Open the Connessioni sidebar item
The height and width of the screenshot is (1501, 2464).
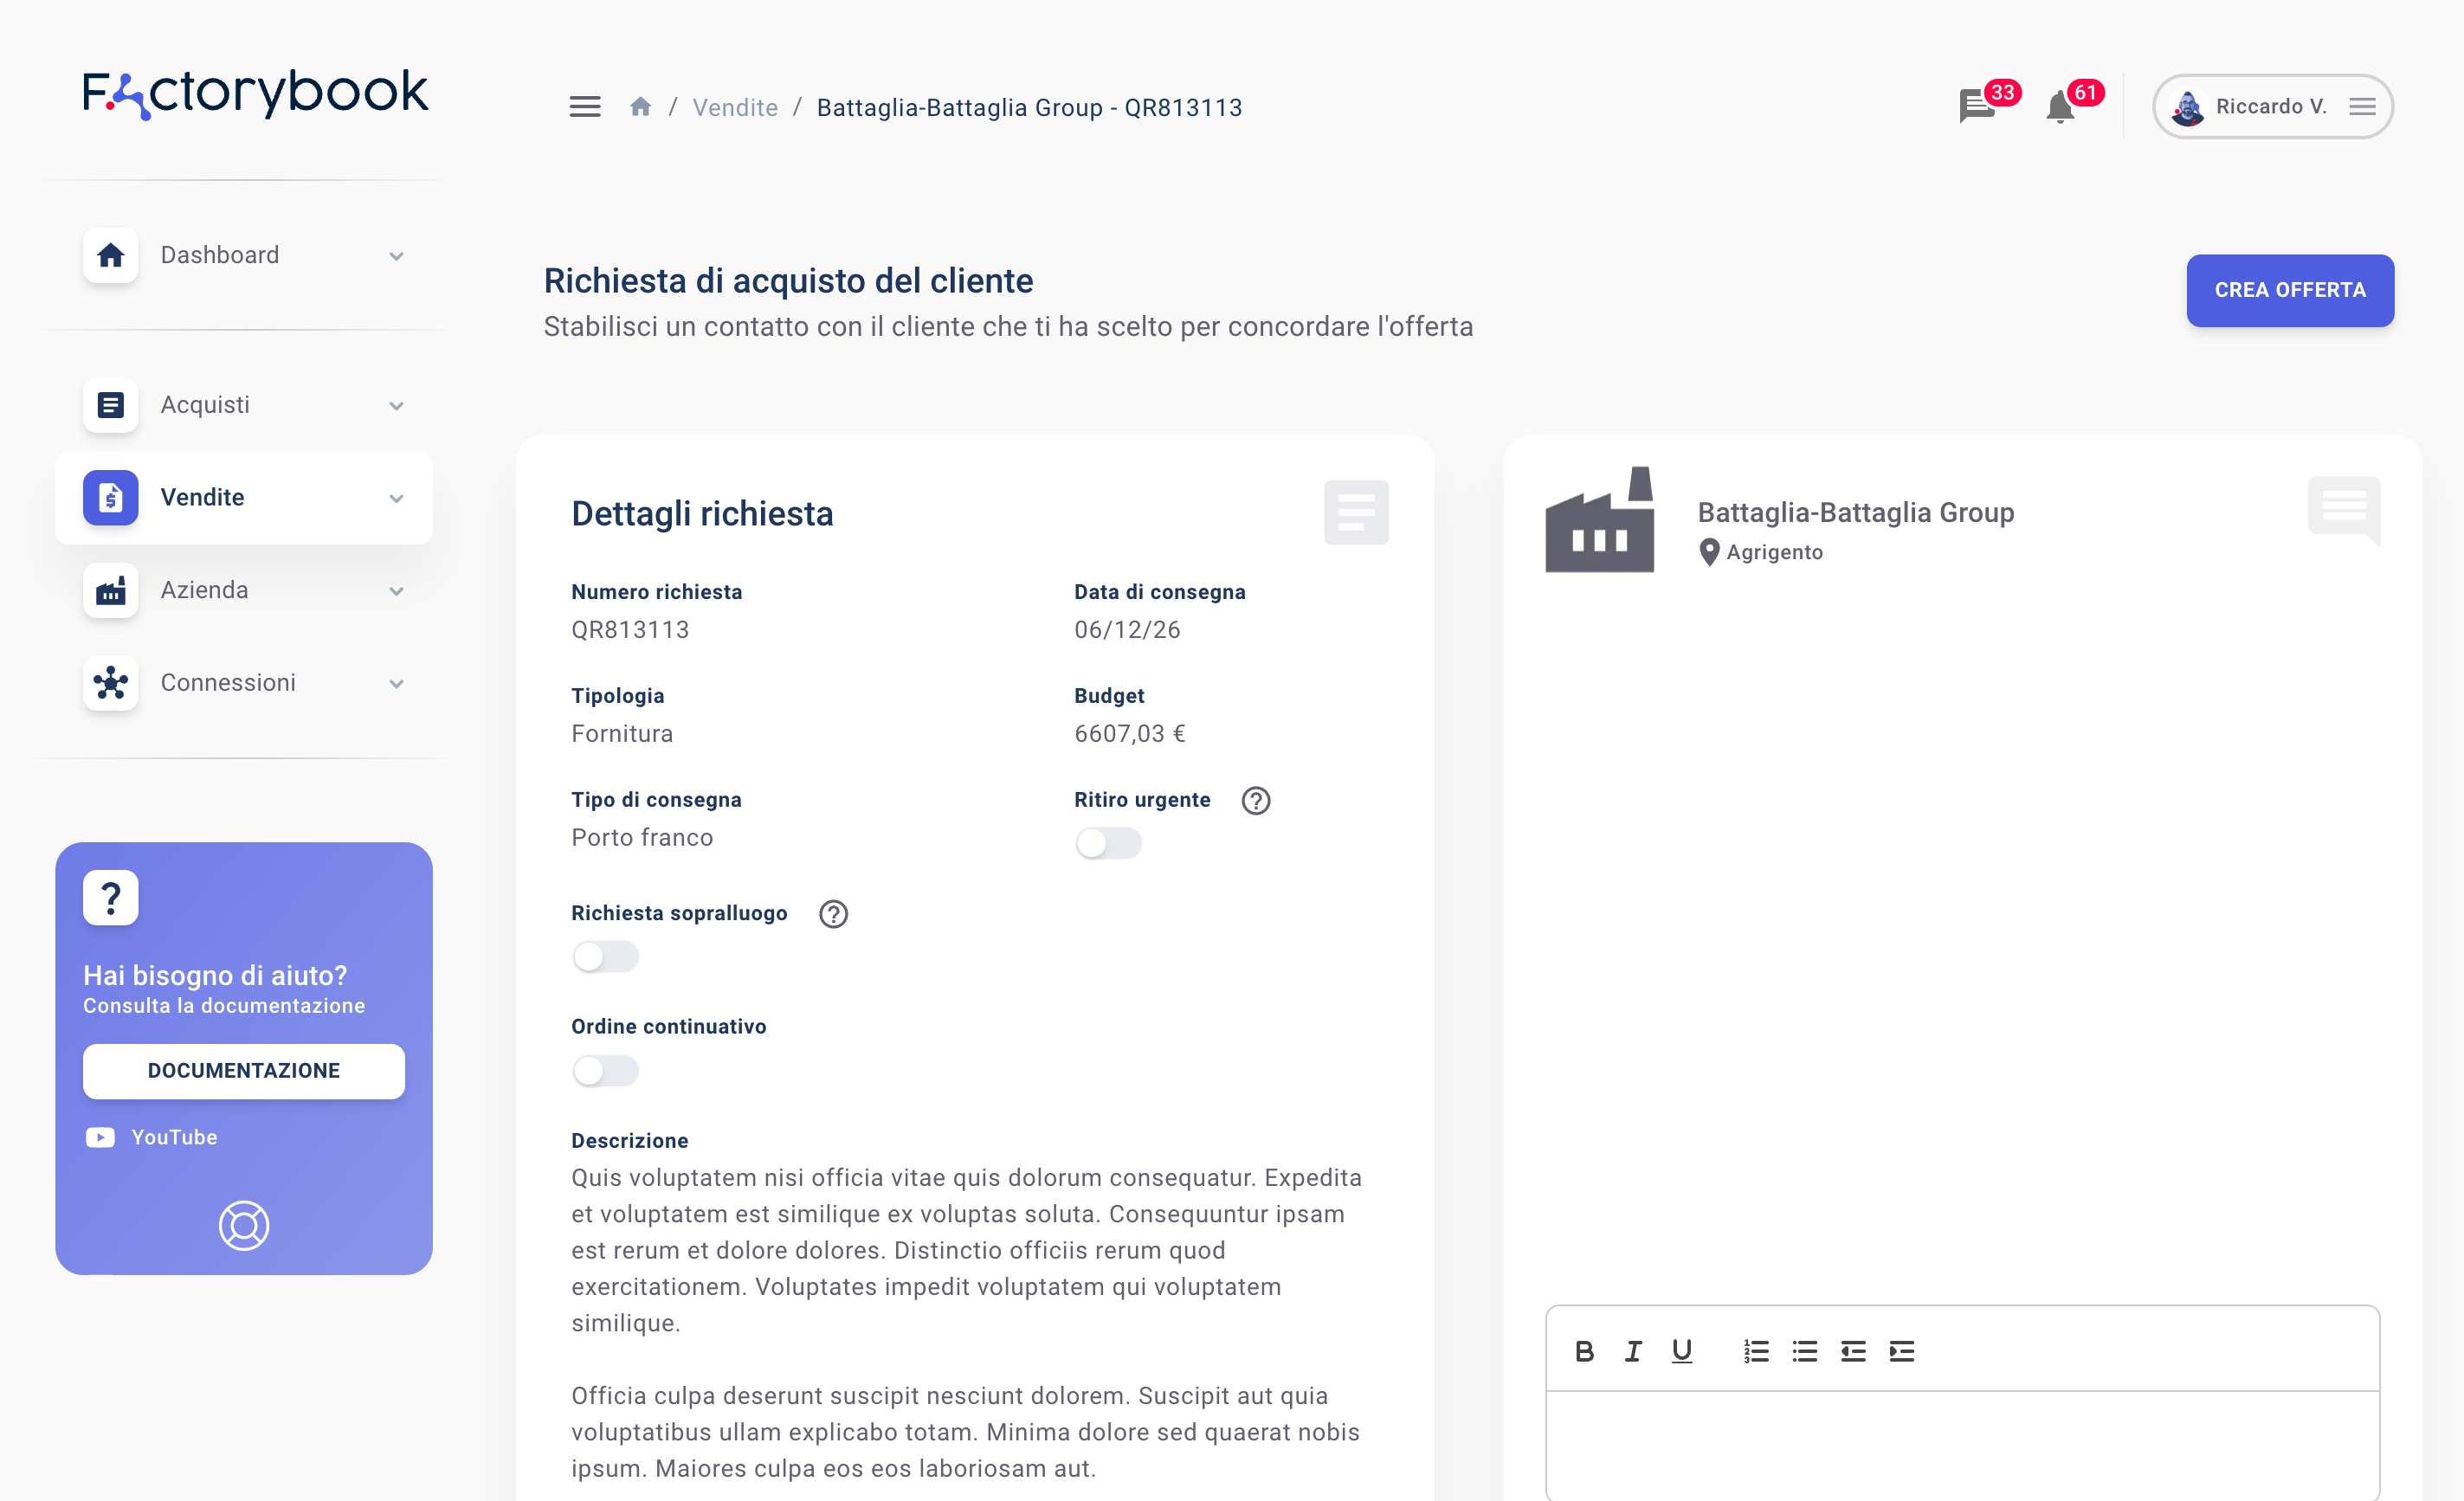(x=244, y=683)
